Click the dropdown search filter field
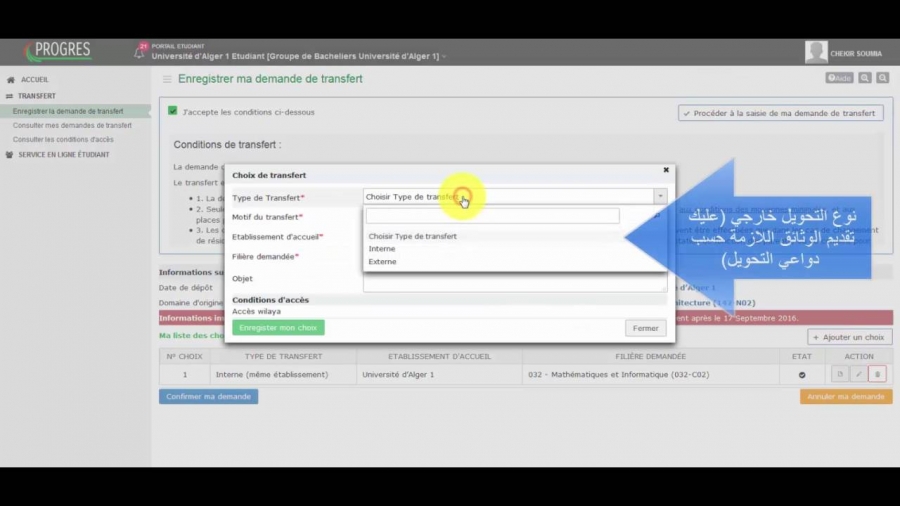Image resolution: width=900 pixels, height=506 pixels. click(x=492, y=216)
